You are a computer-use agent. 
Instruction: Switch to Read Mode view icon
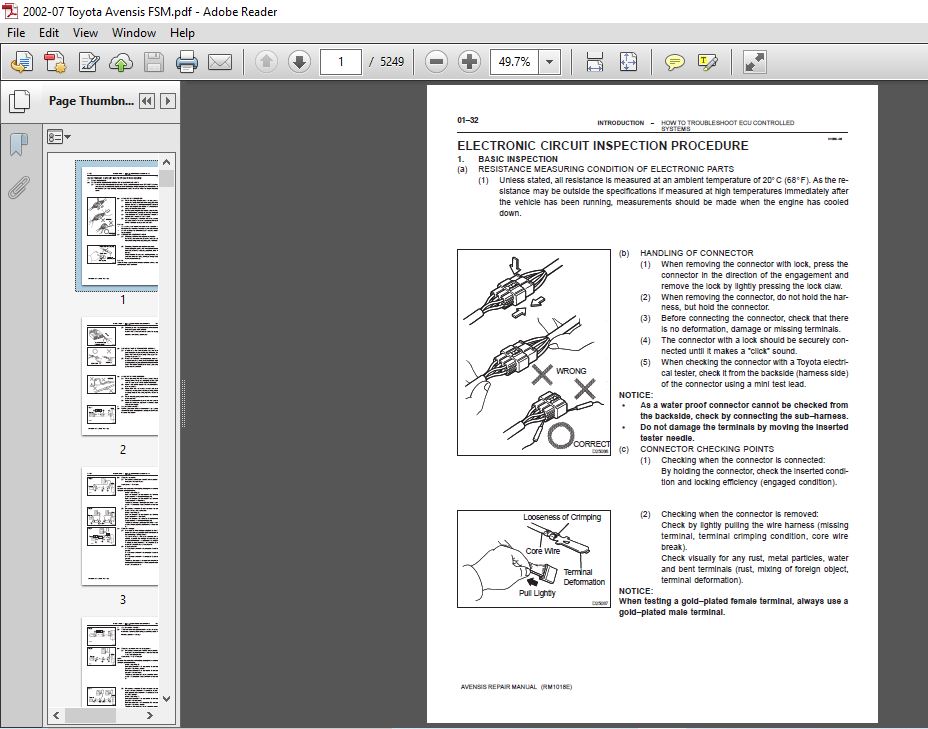click(755, 62)
